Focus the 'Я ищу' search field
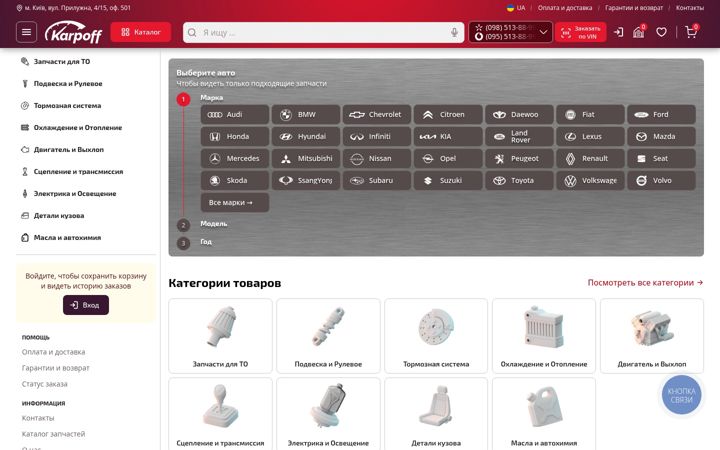The width and height of the screenshot is (720, 450). coord(323,33)
